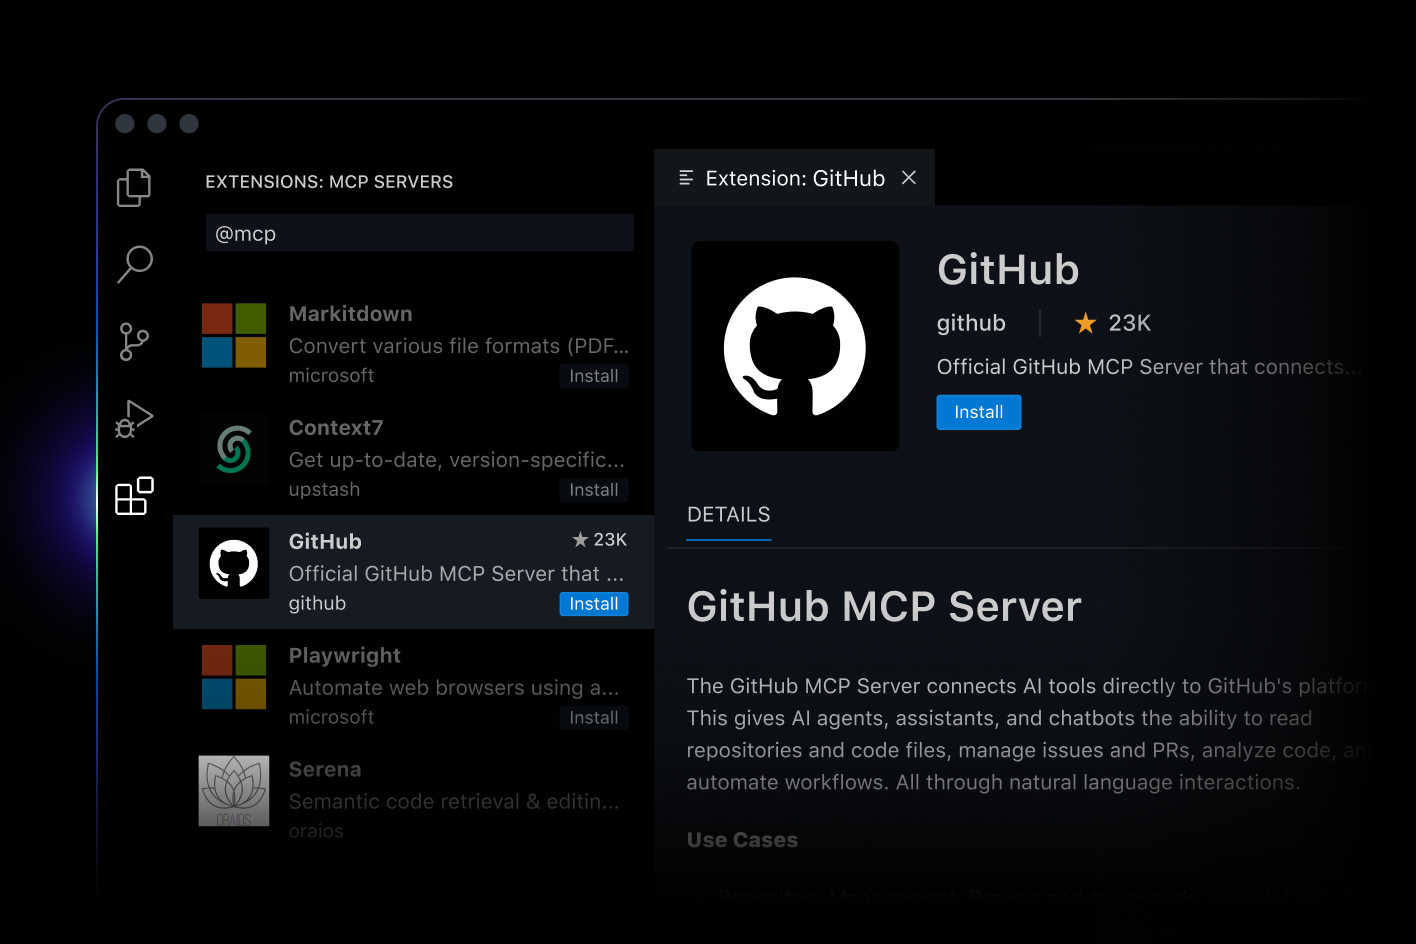The height and width of the screenshot is (944, 1416).
Task: Open the Search magnifier in activity bar
Action: click(134, 264)
